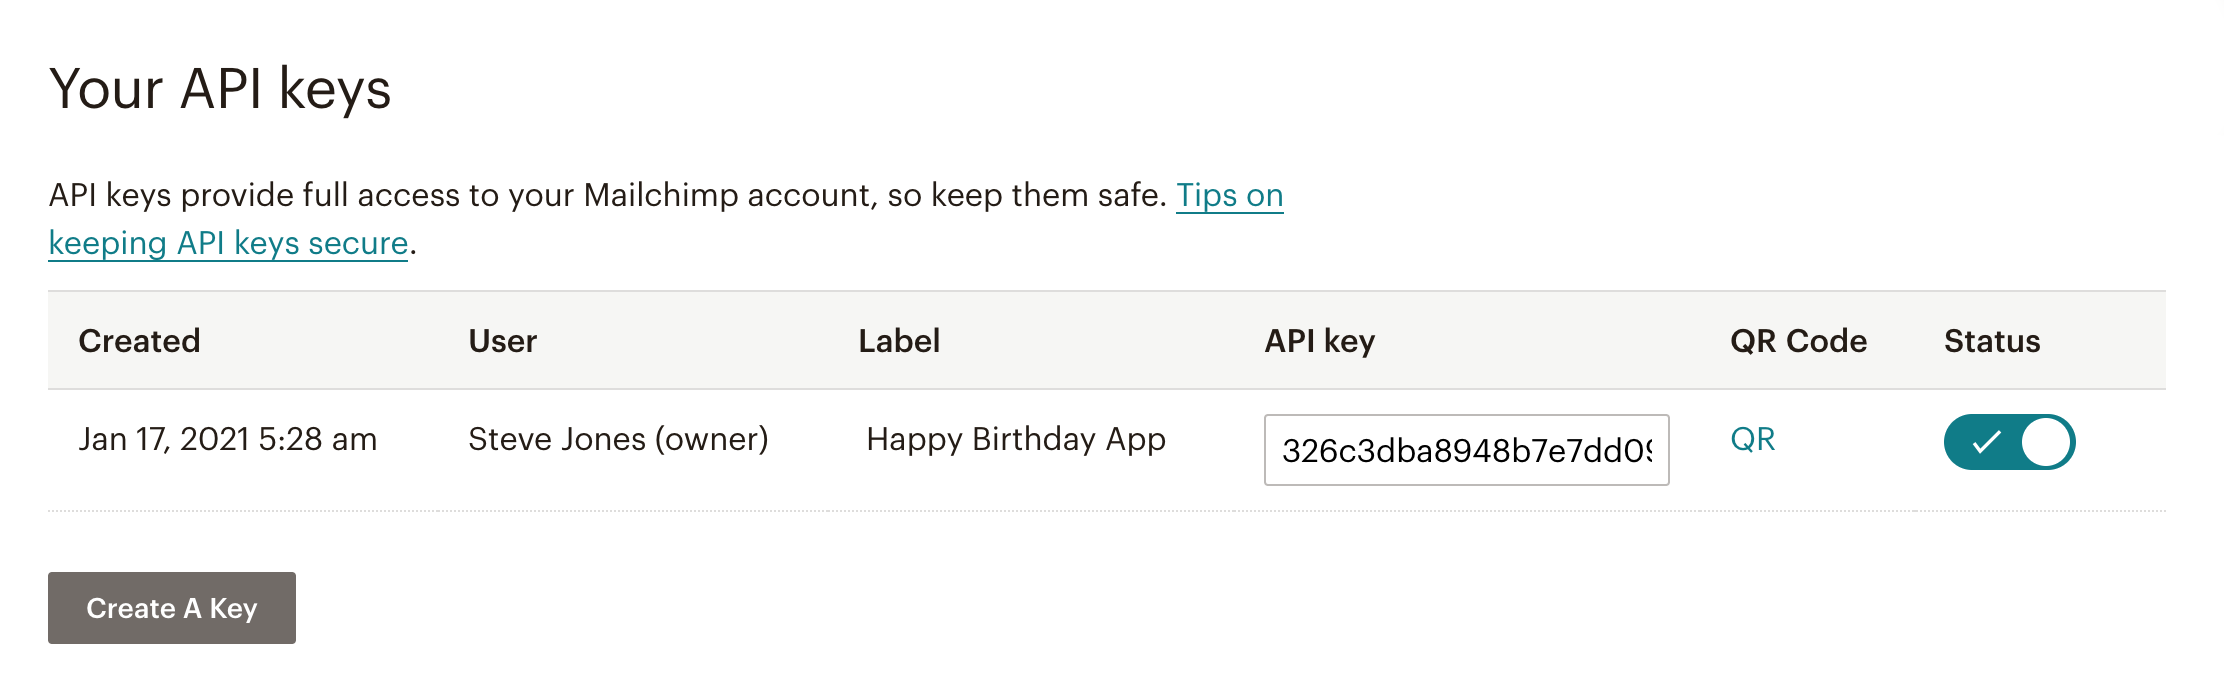Viewport: 2224px width, 694px height.
Task: Disable the Happy Birthday App key status toggle
Action: 2008,442
